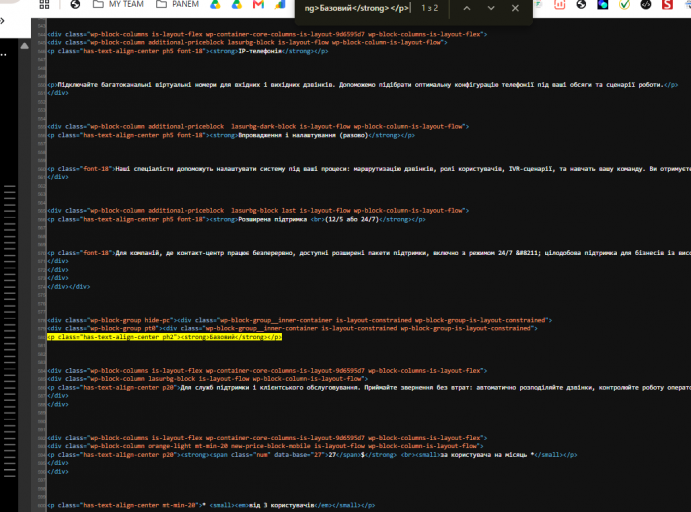Click inside the find search text field

pyautogui.click(x=357, y=8)
